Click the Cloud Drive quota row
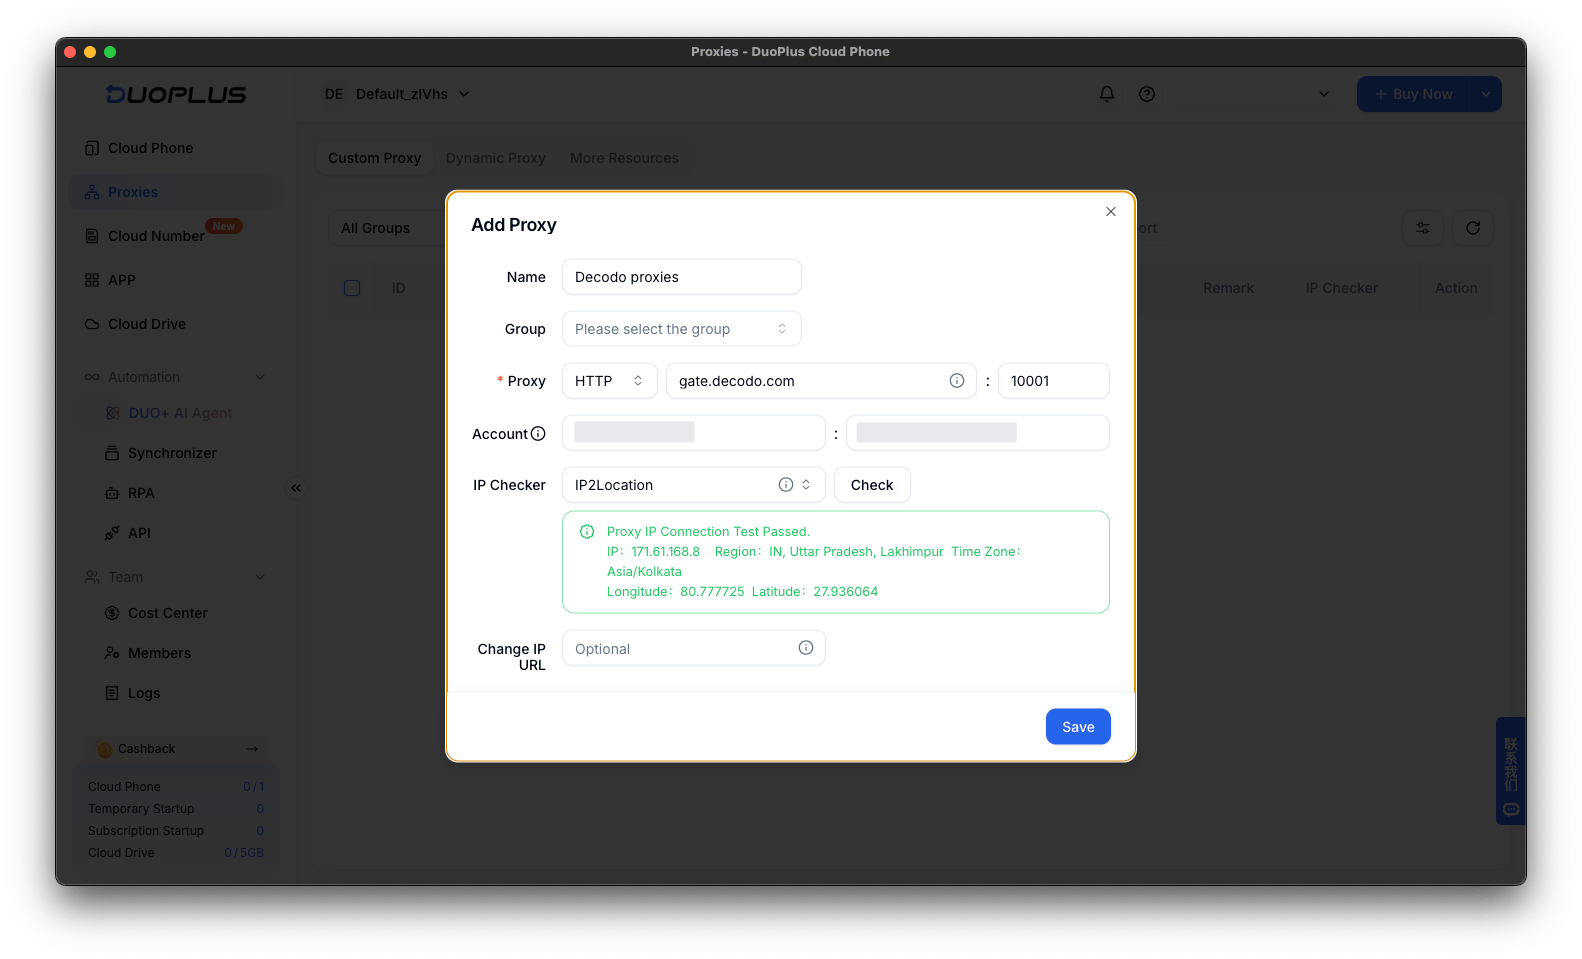The height and width of the screenshot is (959, 1582). (176, 853)
